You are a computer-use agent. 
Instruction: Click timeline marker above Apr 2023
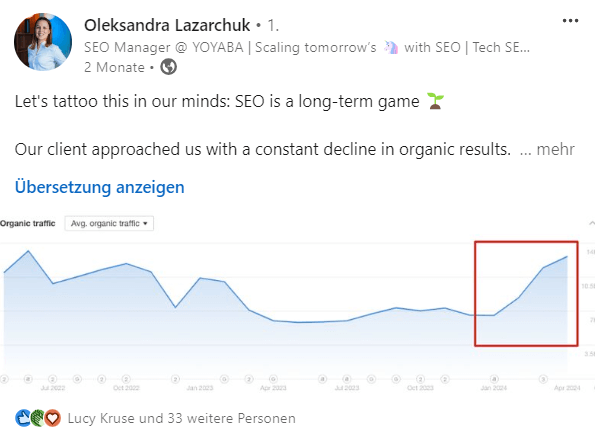[x=273, y=379]
